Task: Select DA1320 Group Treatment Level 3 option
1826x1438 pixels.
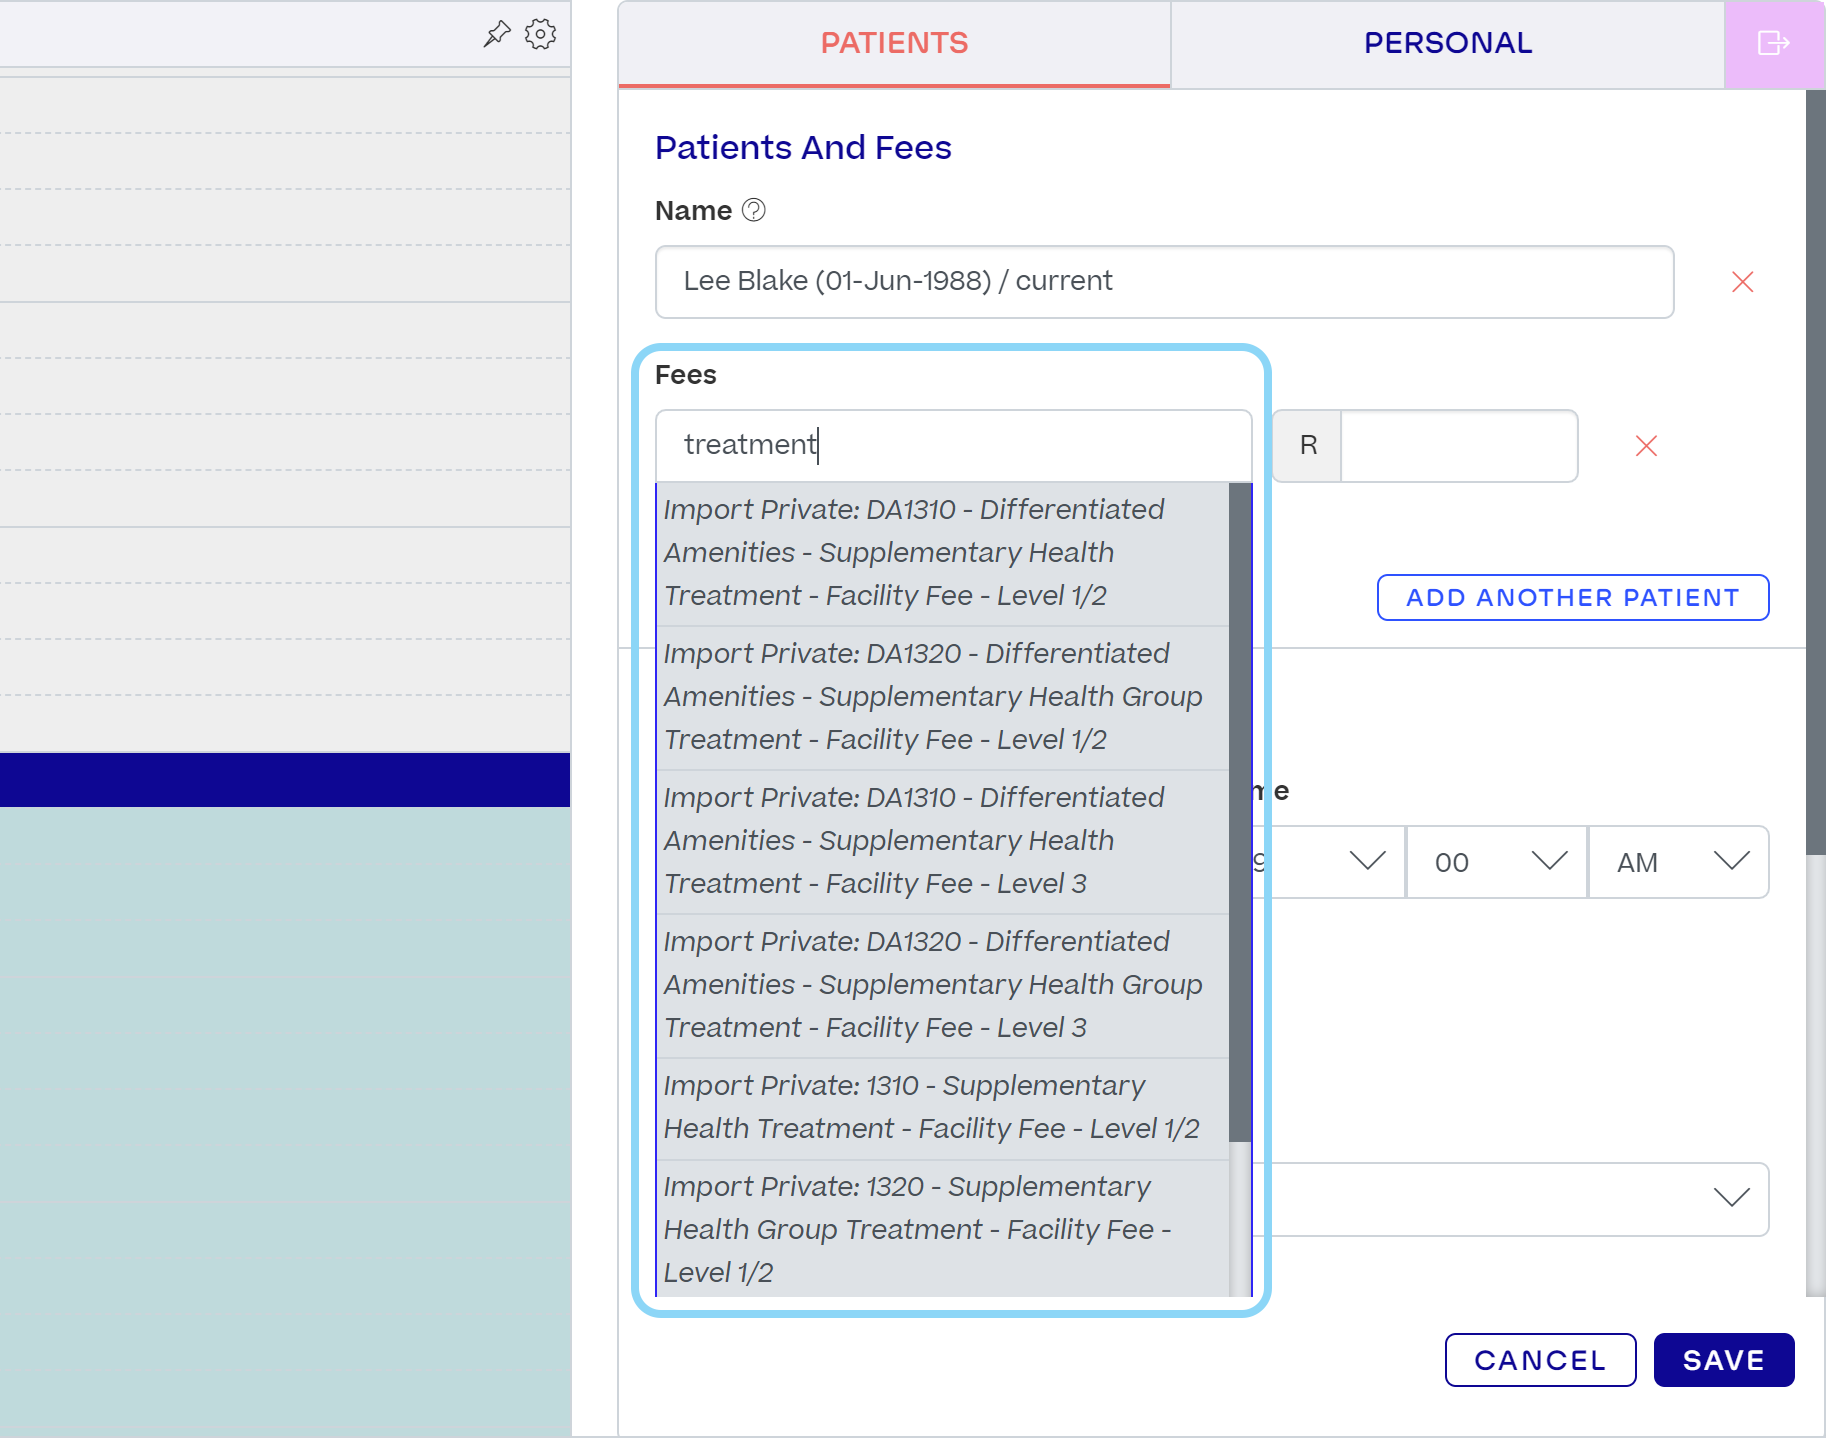Action: [x=942, y=985]
